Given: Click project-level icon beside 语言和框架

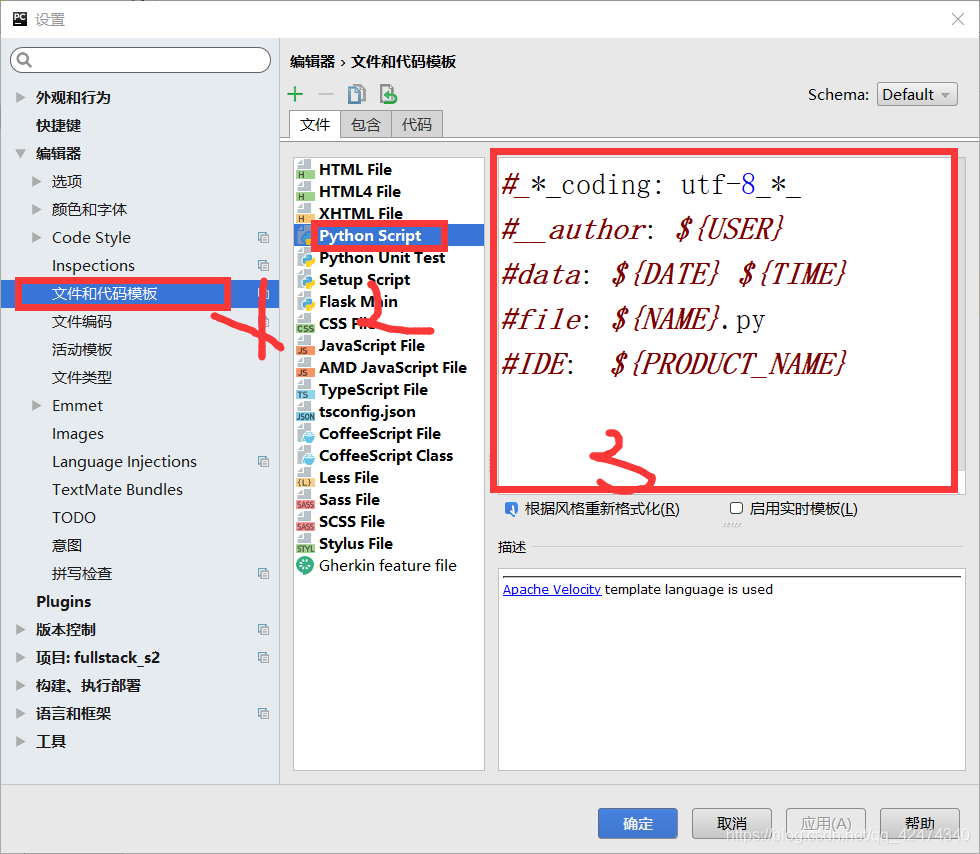Looking at the screenshot, I should pos(263,713).
